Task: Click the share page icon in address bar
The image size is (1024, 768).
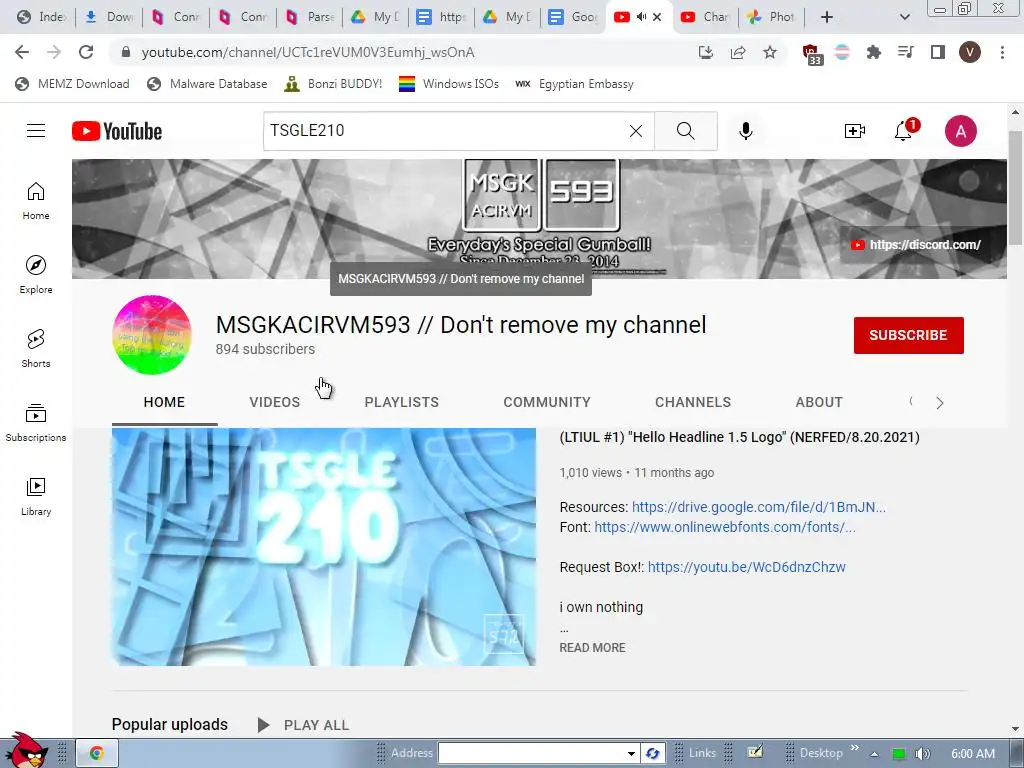Action: [738, 52]
